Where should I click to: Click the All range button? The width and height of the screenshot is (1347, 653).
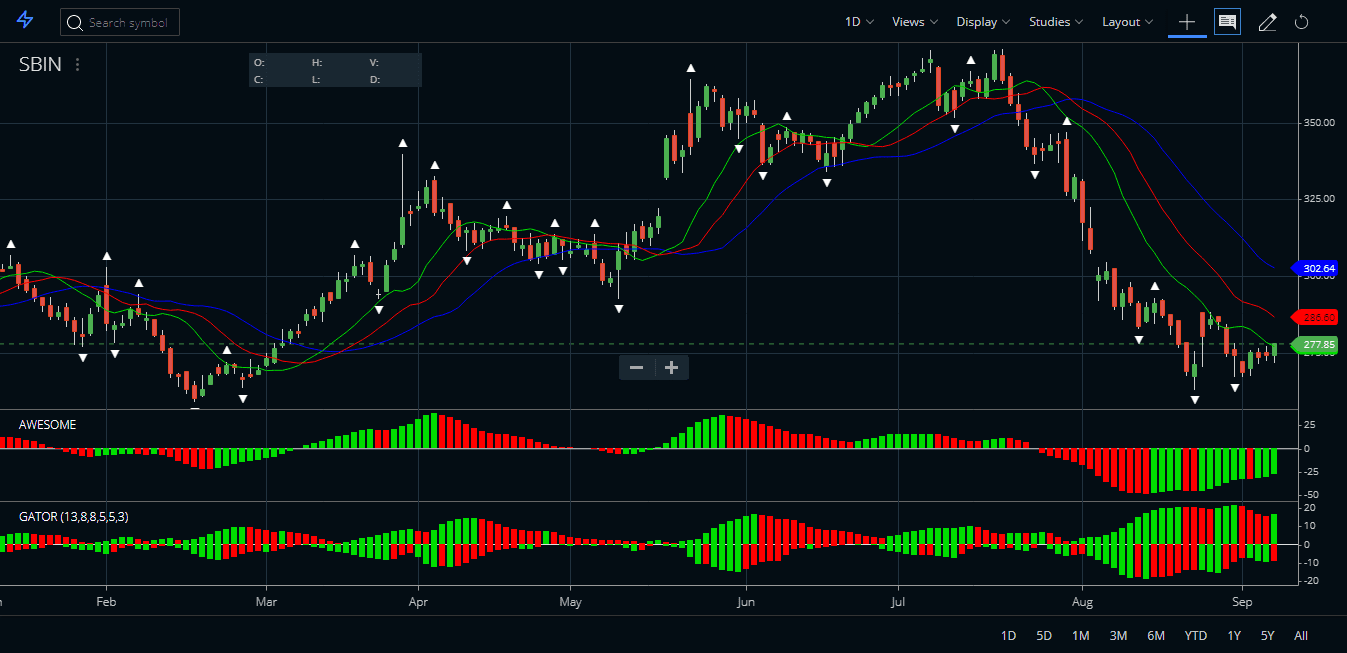pos(1301,635)
